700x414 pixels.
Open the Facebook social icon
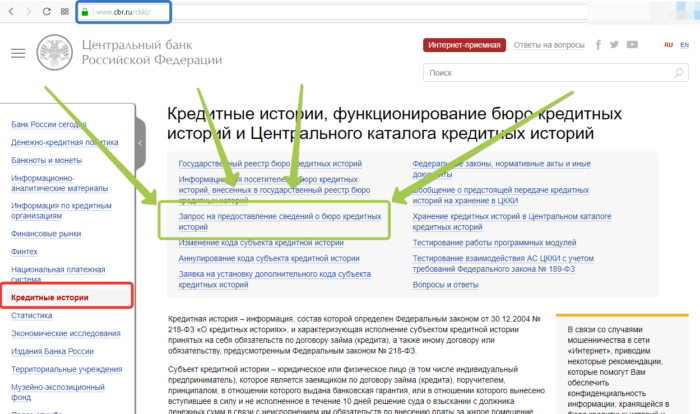(598, 45)
